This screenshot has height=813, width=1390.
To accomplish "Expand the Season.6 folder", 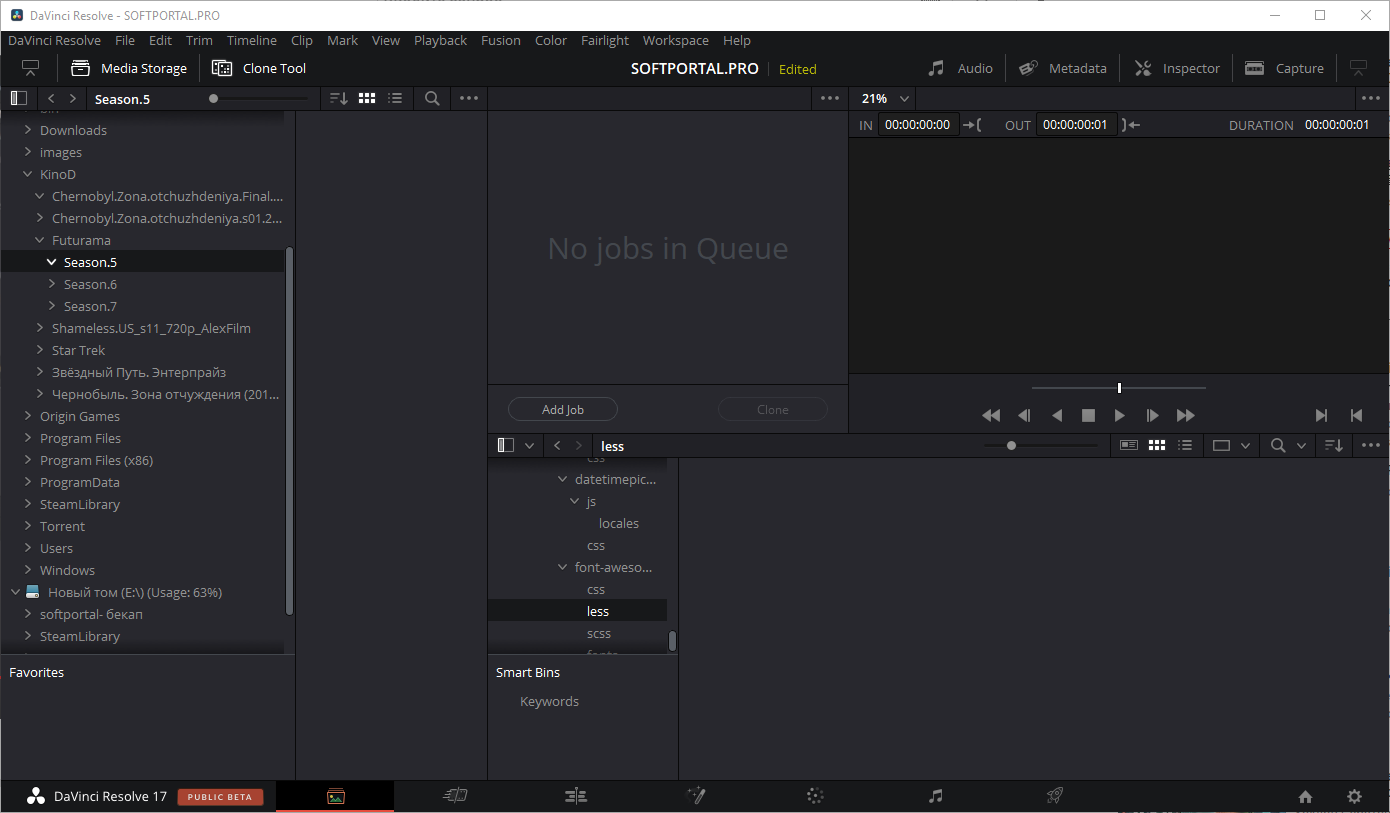I will click(53, 285).
